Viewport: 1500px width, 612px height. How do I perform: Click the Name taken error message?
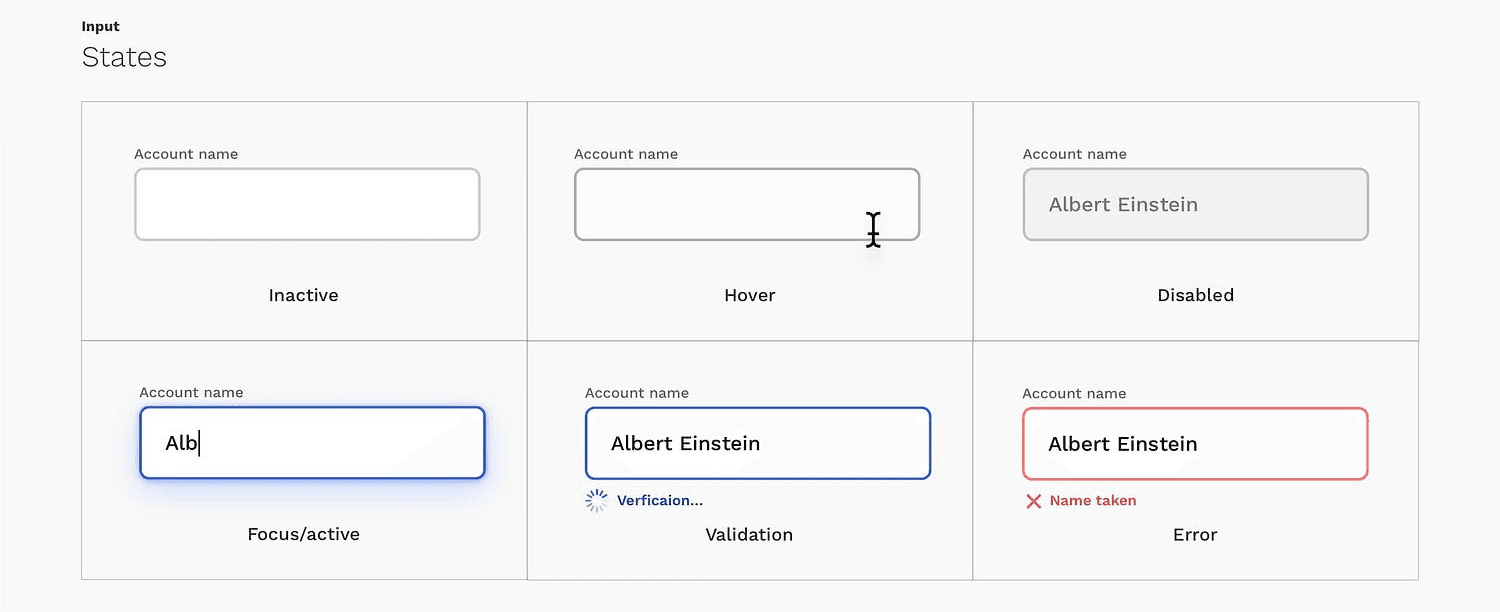(1092, 501)
